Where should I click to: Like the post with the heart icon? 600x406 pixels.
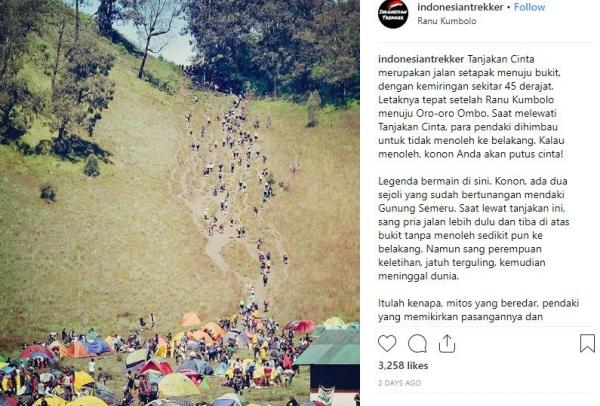387,343
